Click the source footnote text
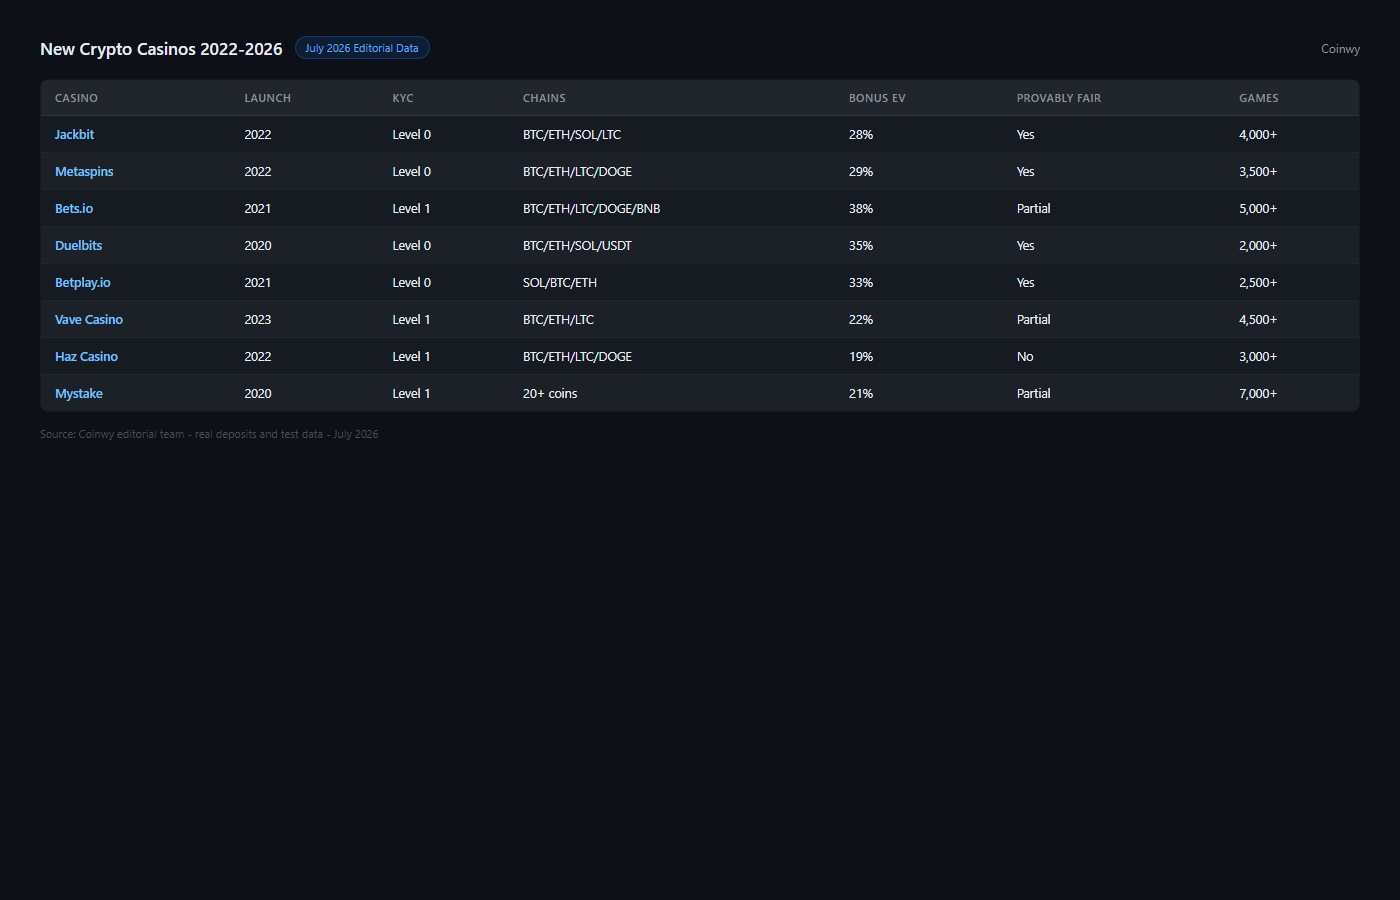Viewport: 1400px width, 900px height. click(x=209, y=434)
